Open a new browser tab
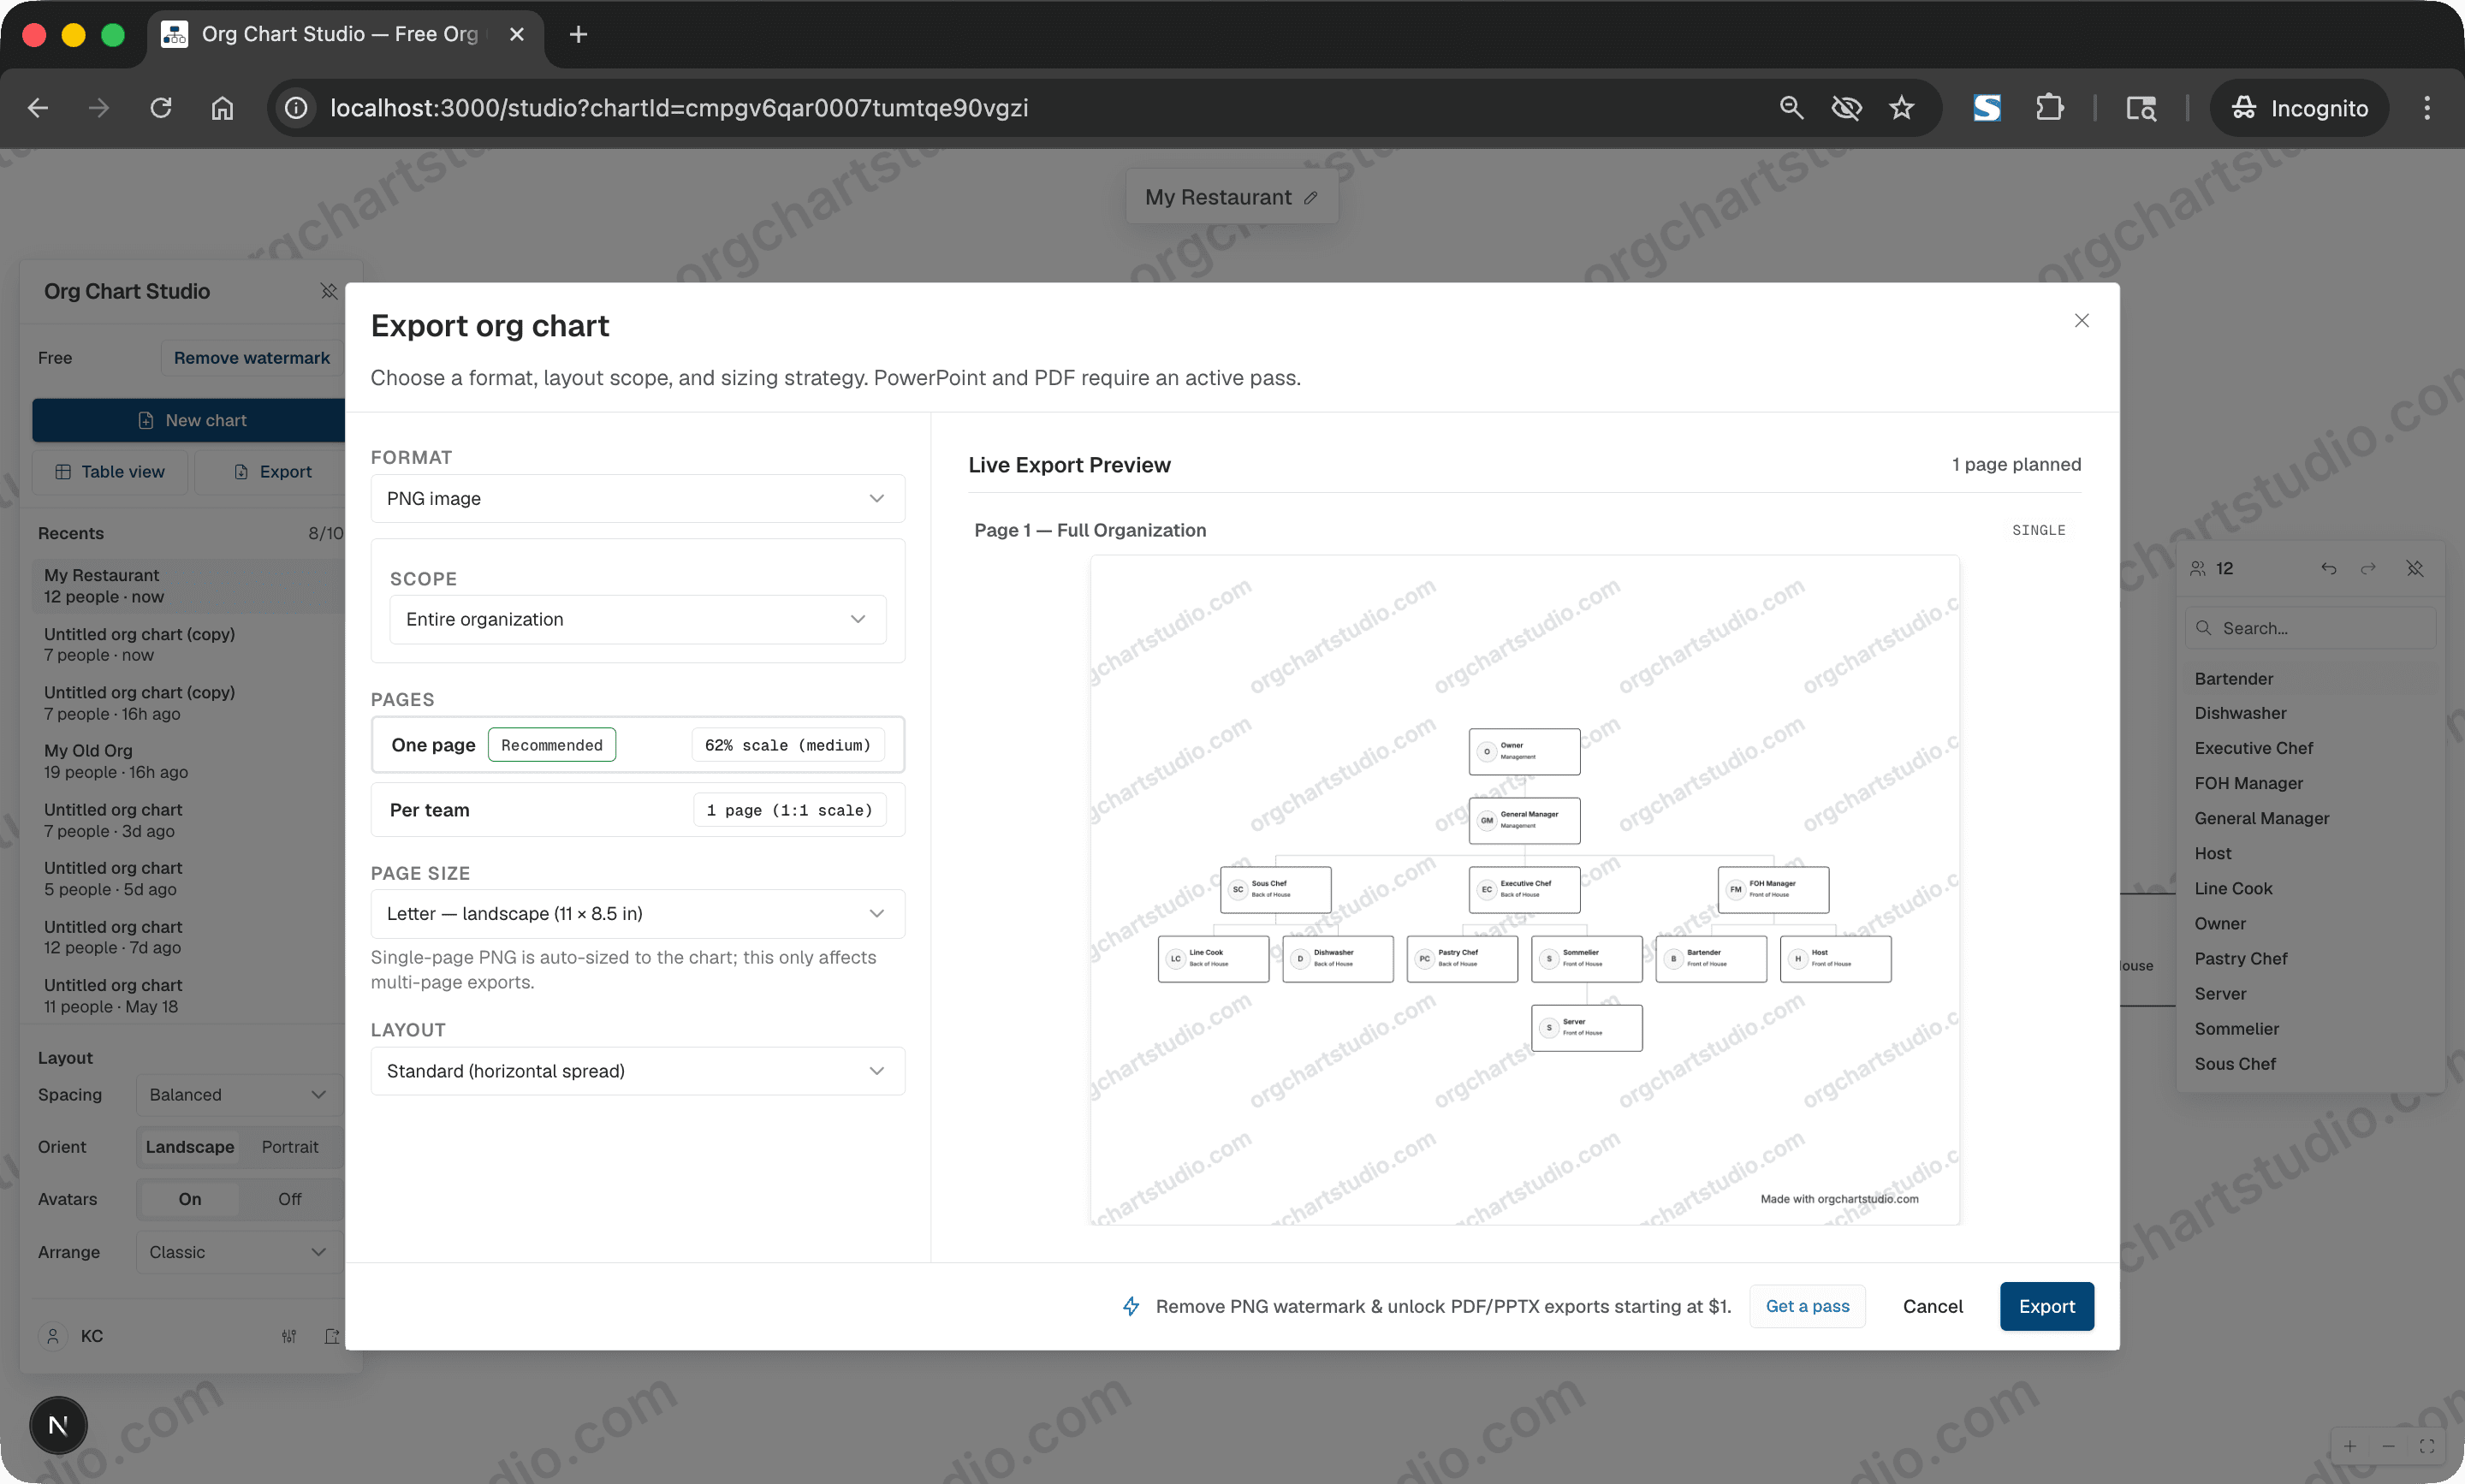2465x1484 pixels. coord(578,34)
